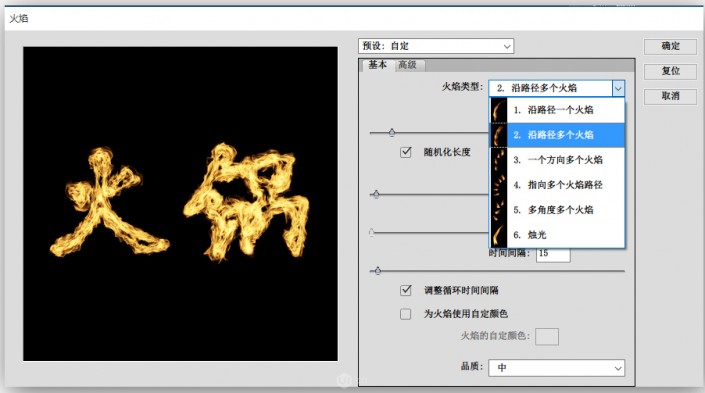705x393 pixels.
Task: Click the flame icon beside 沿路径一个火焰
Action: (499, 110)
